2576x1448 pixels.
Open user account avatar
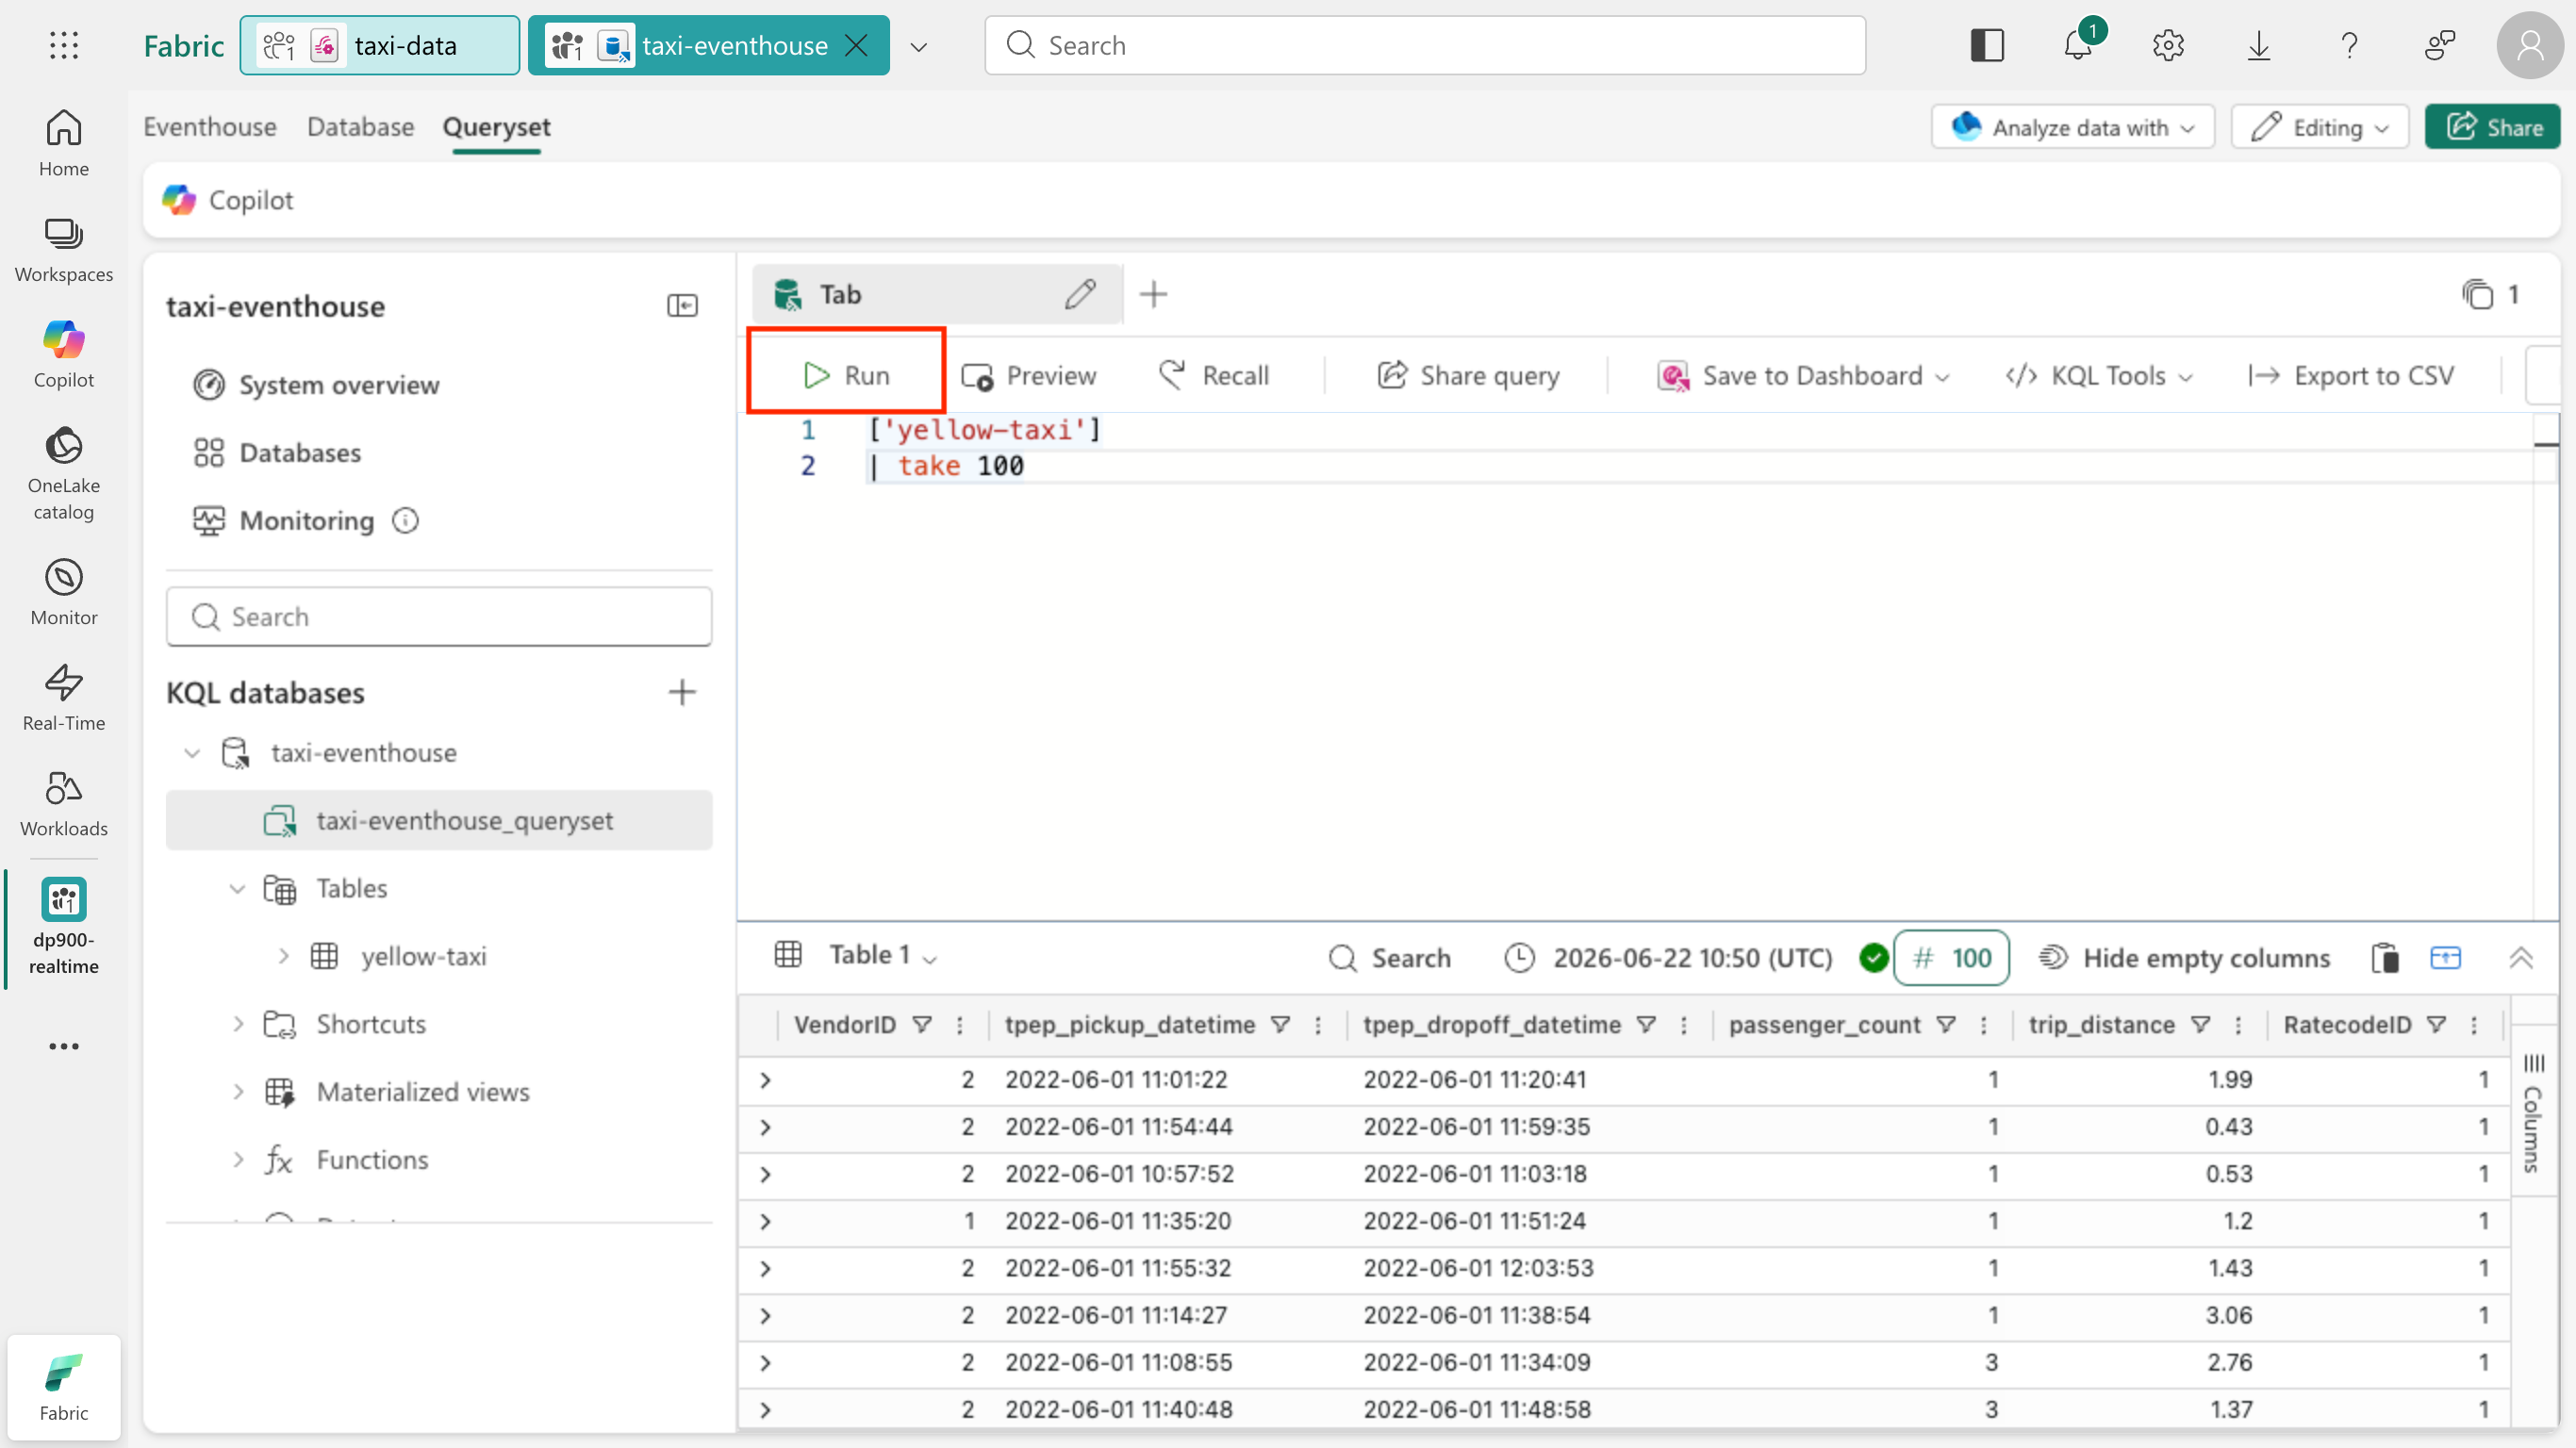(x=2530, y=45)
